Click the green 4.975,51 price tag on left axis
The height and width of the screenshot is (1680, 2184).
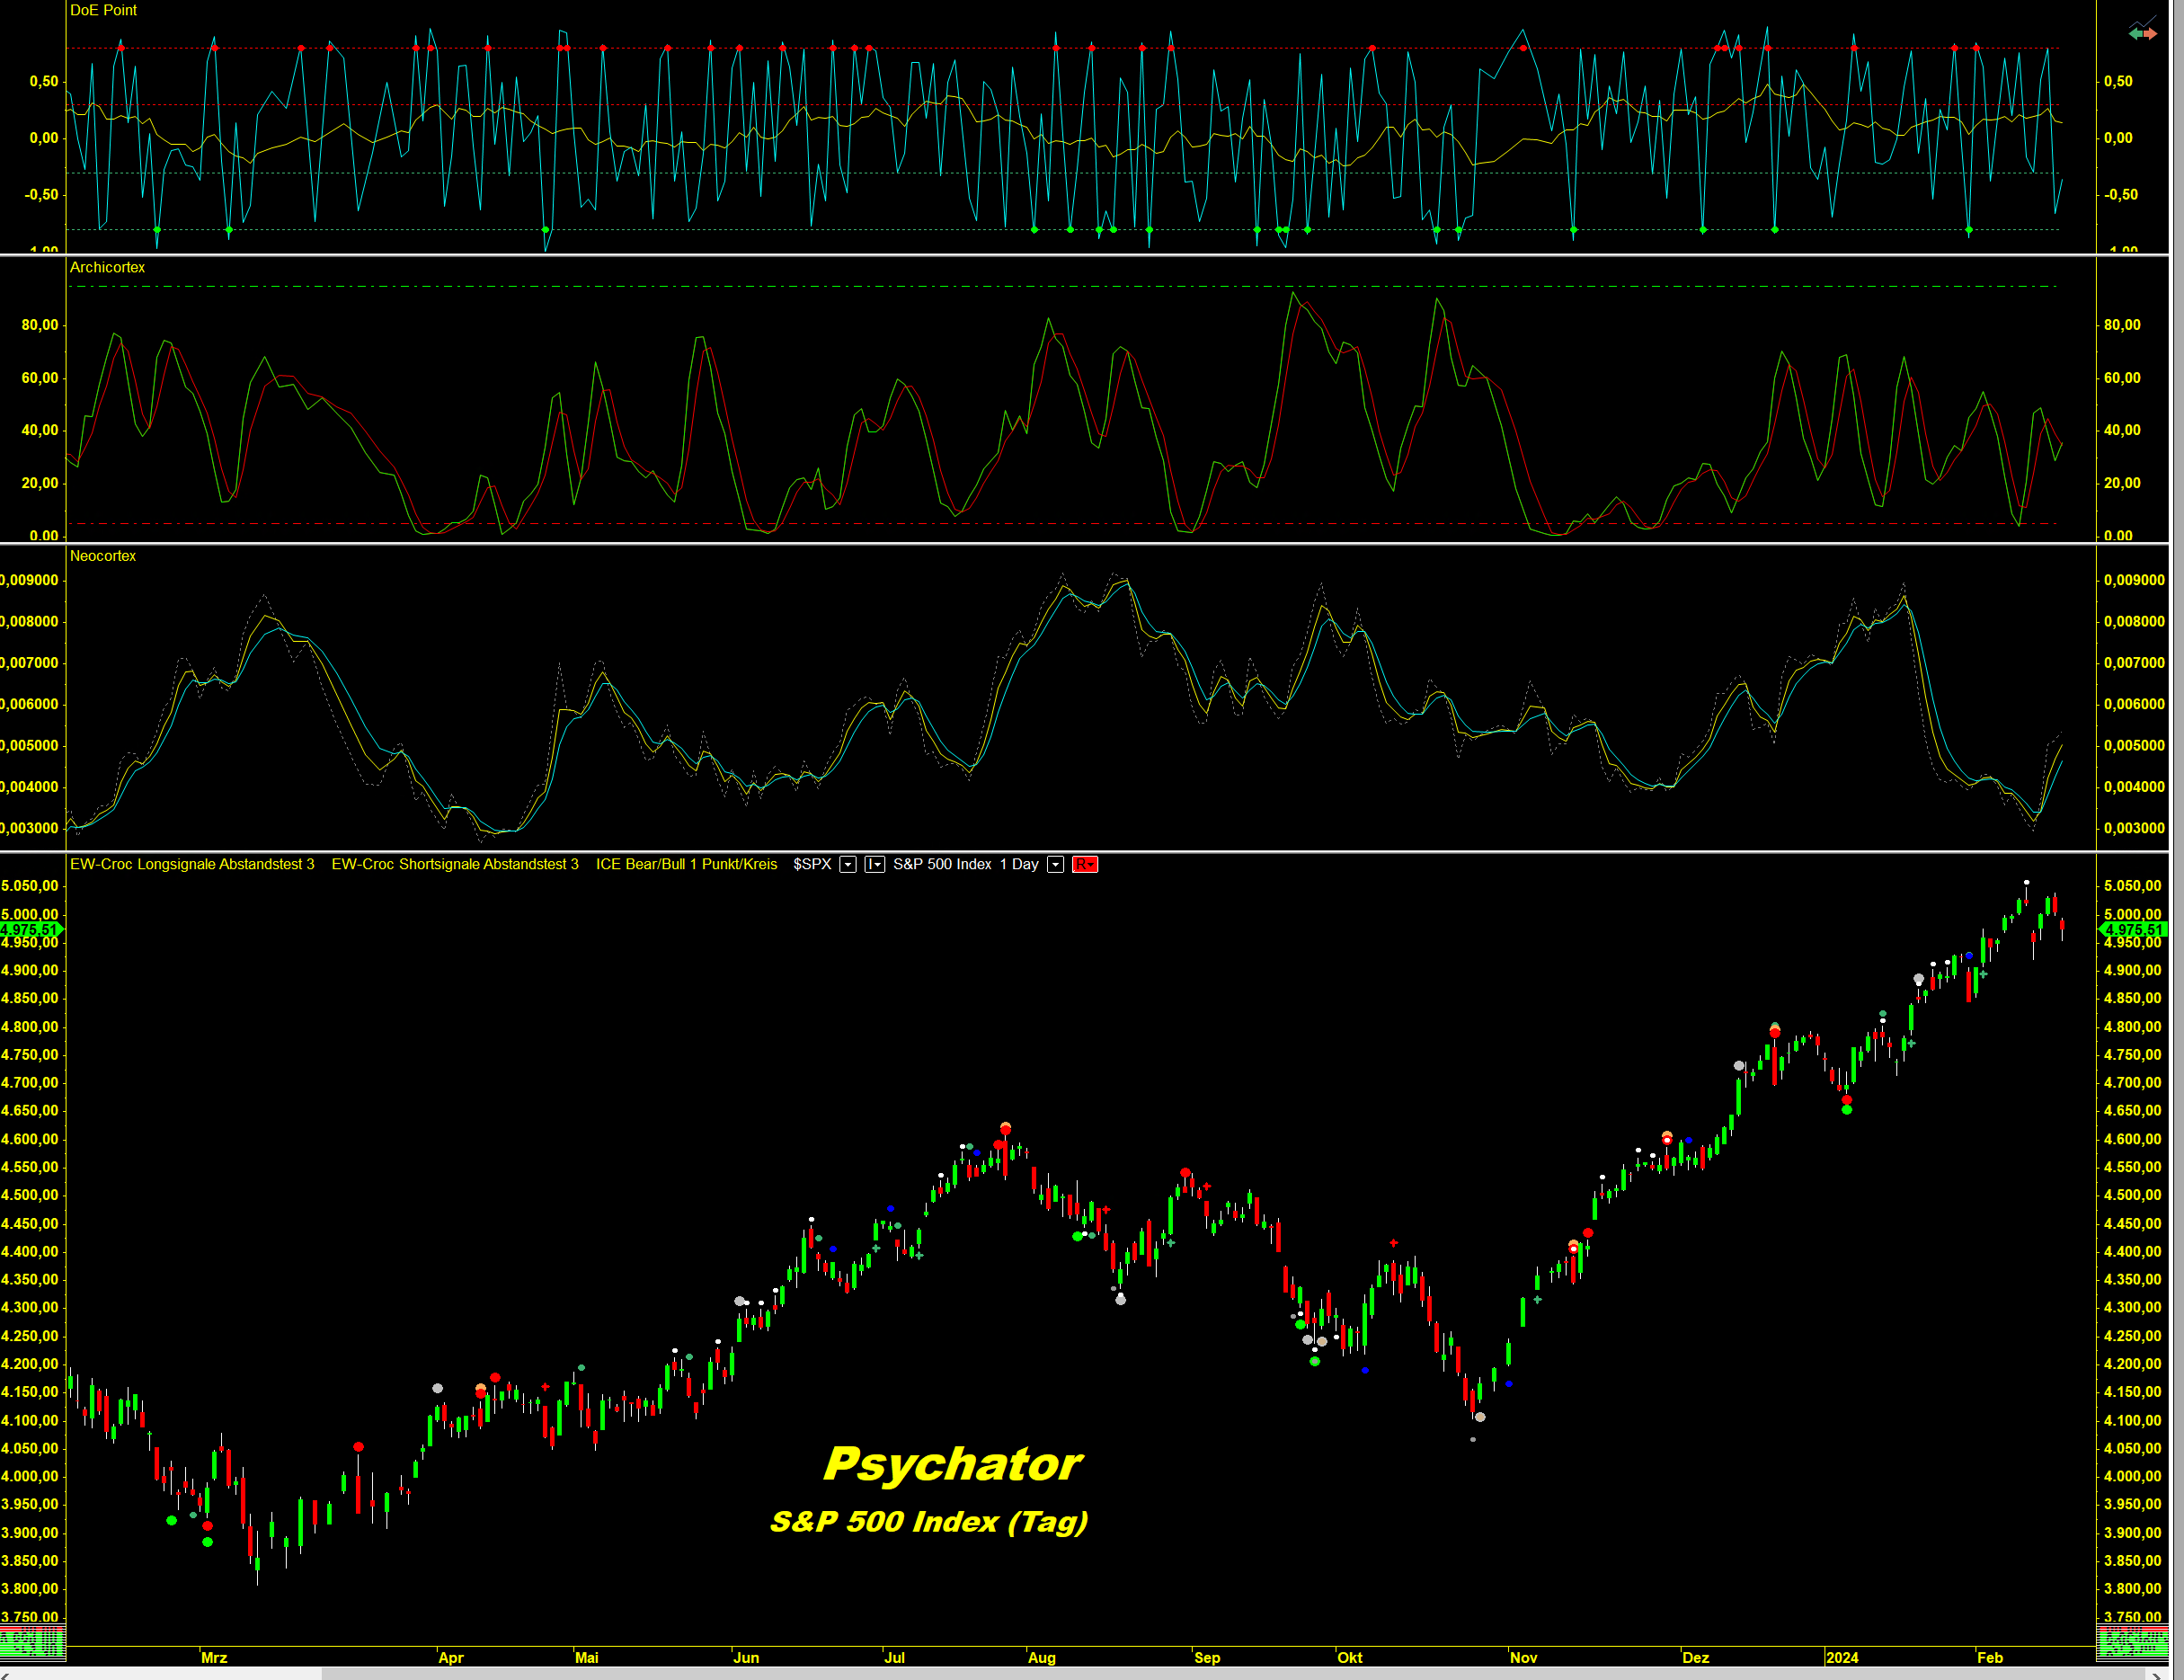coord(30,930)
